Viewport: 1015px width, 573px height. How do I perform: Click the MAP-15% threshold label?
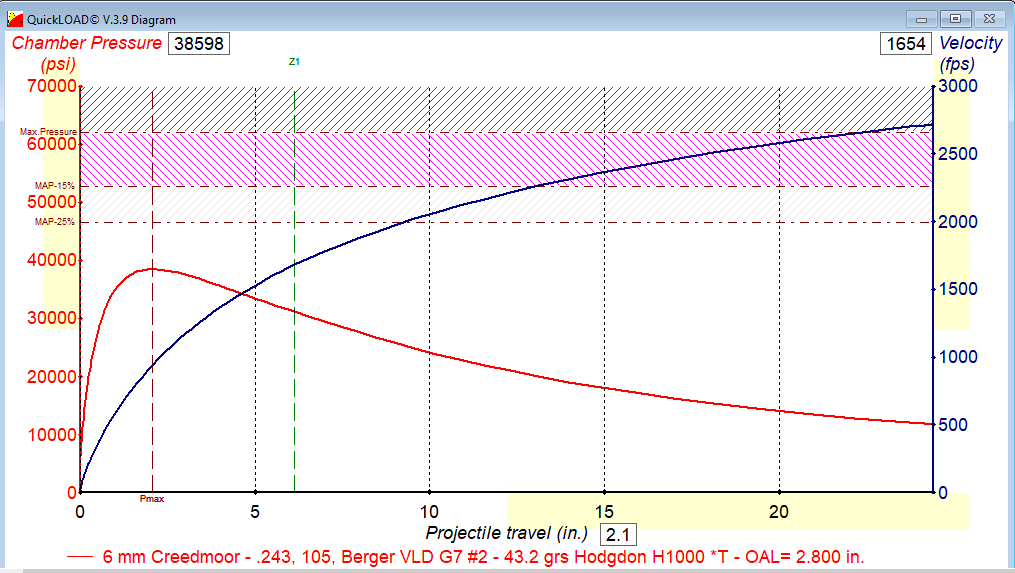click(x=55, y=186)
